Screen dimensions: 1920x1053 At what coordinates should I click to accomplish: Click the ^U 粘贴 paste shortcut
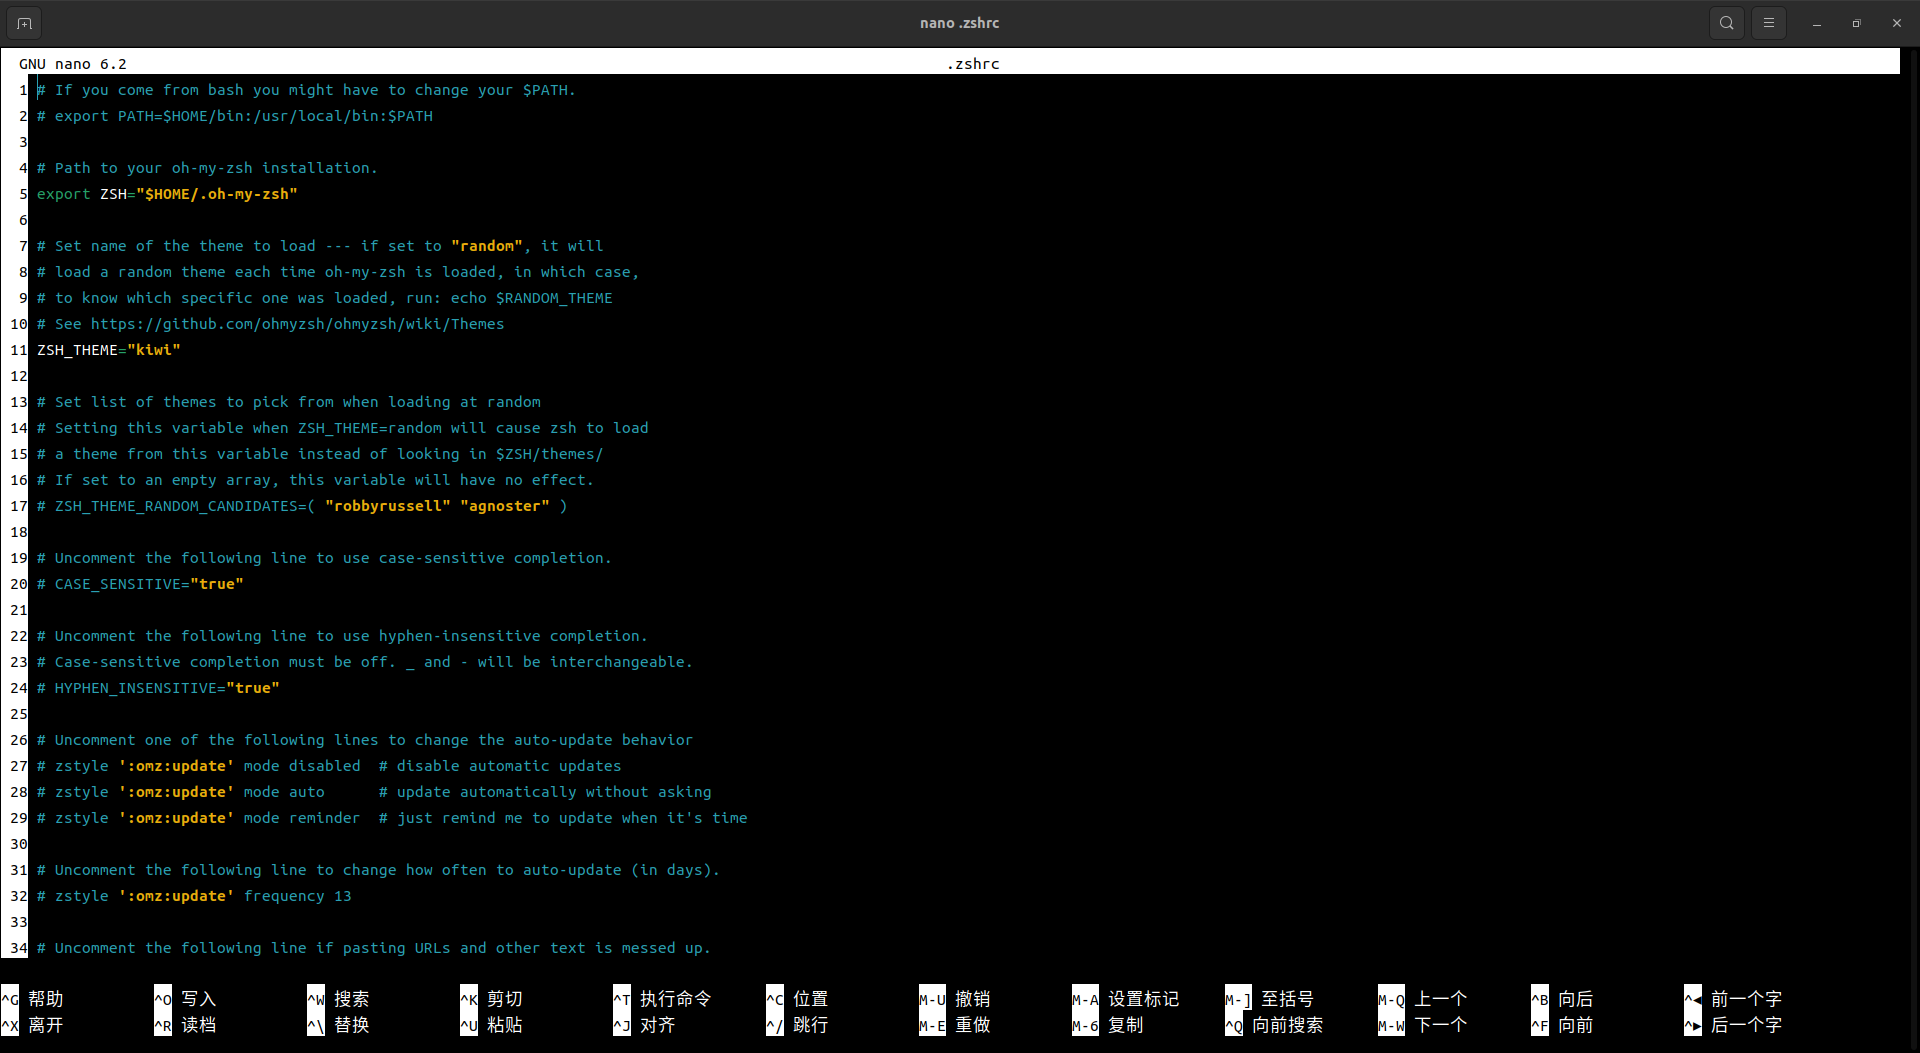492,1025
